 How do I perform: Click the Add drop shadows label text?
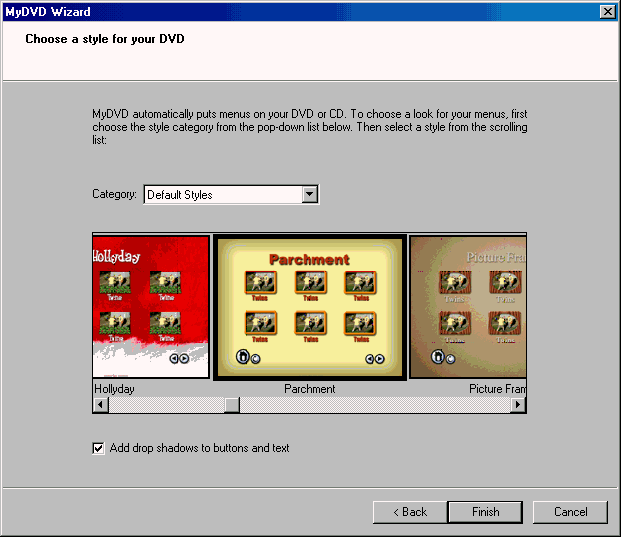coord(199,448)
